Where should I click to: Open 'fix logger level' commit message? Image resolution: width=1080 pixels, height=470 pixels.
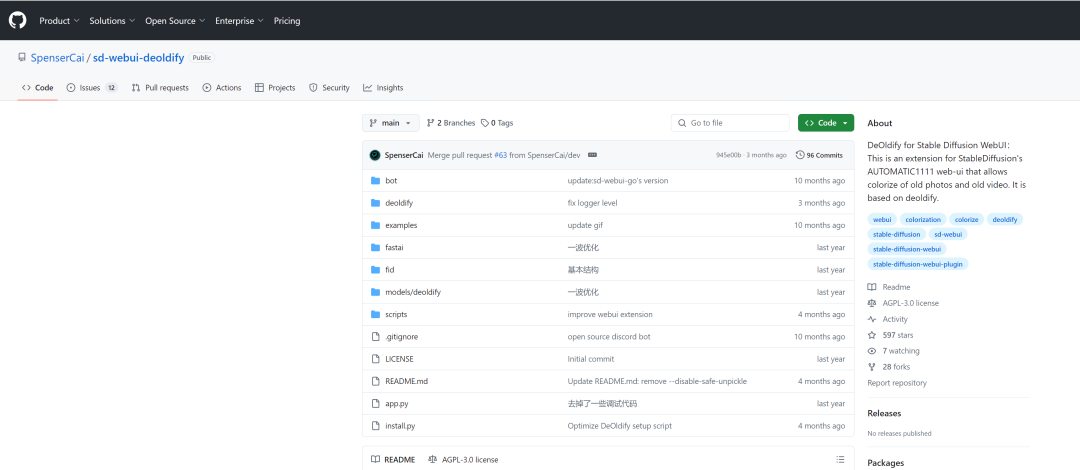click(592, 203)
